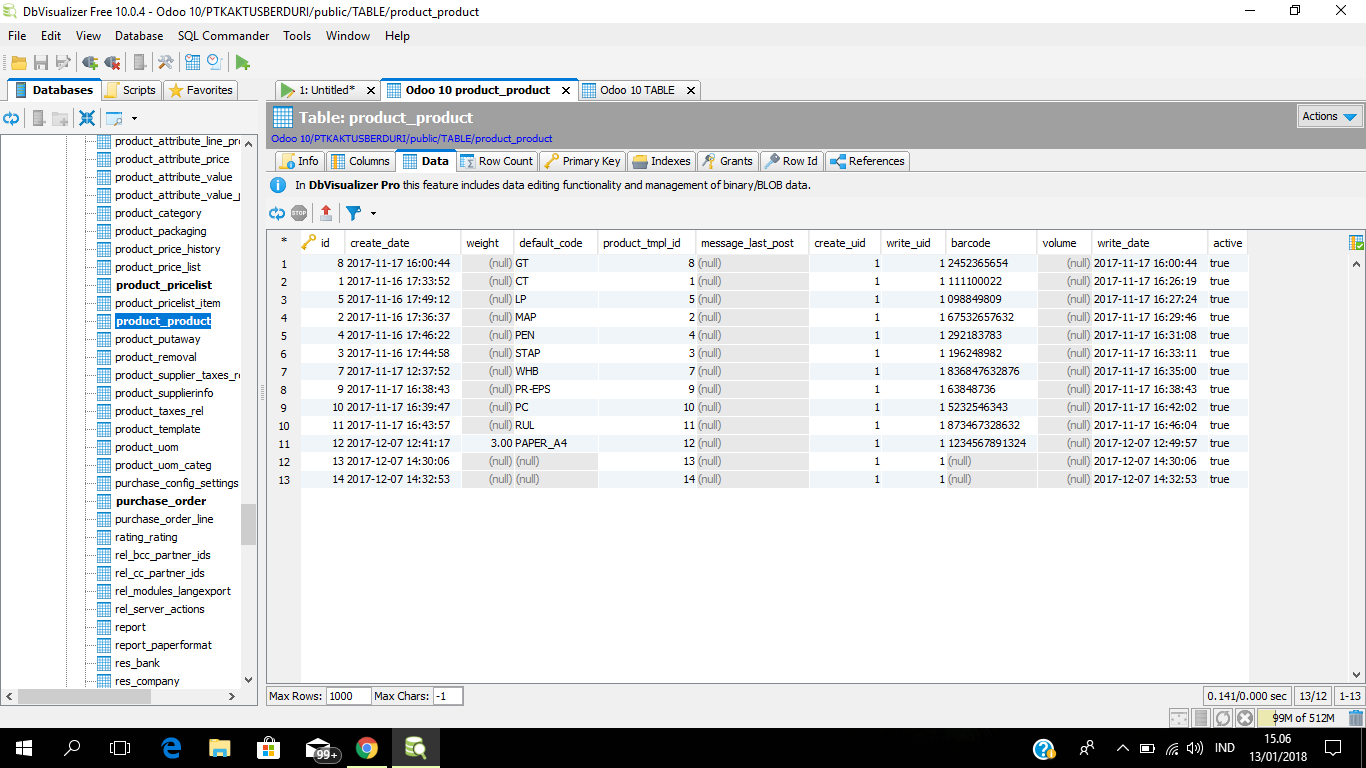This screenshot has width=1366, height=768.
Task: Select purchase_order in the database tree
Action: click(160, 501)
